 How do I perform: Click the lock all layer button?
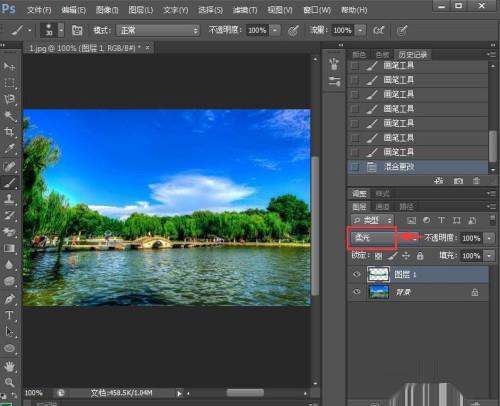420,256
